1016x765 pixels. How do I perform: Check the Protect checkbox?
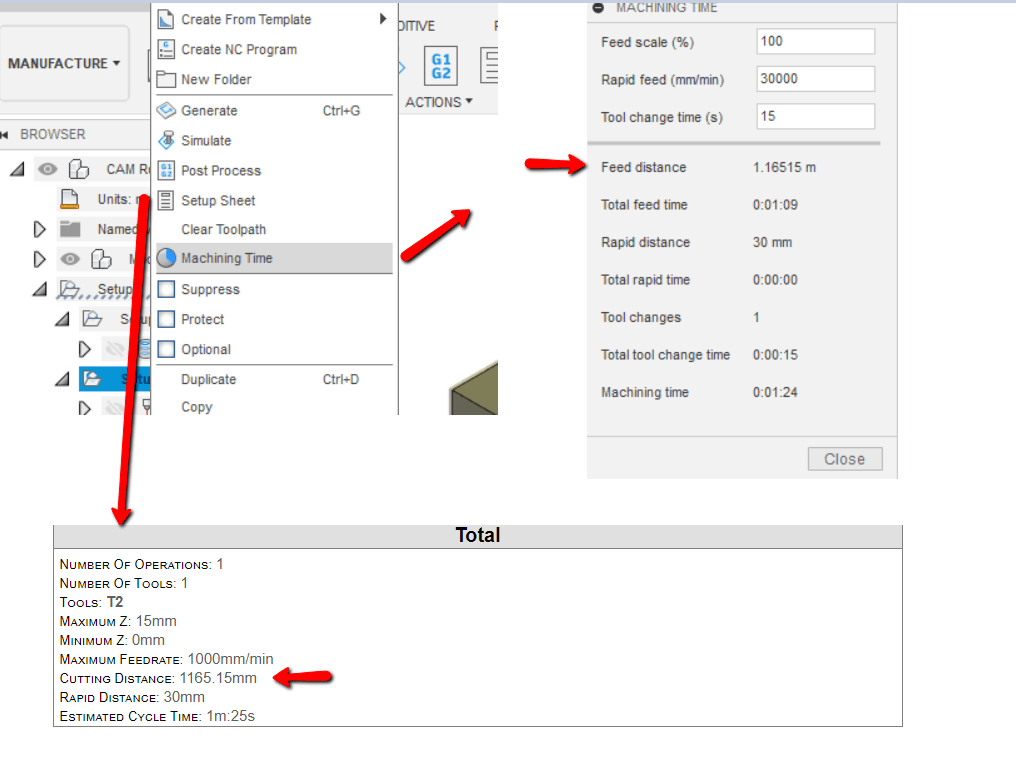(x=165, y=319)
